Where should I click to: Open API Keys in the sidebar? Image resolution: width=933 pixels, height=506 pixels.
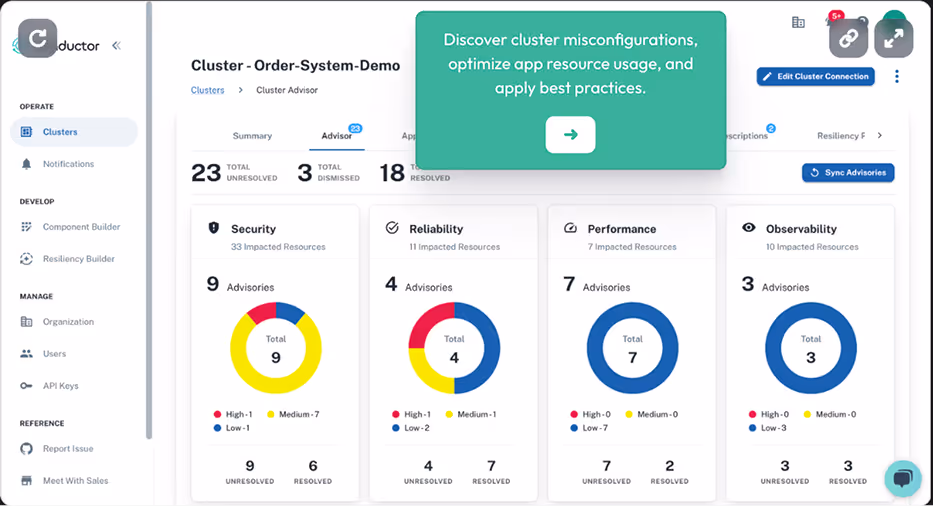click(x=60, y=386)
